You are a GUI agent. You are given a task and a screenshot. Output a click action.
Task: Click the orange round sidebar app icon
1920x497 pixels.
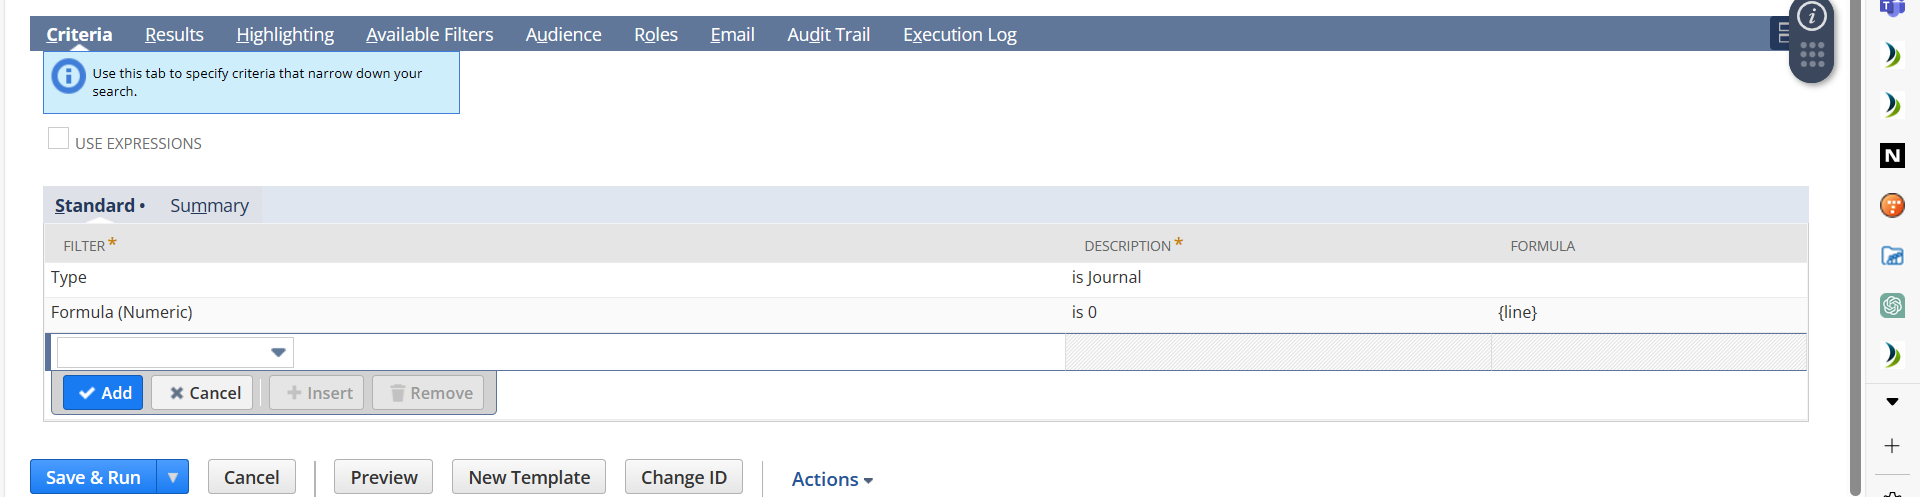(x=1892, y=205)
